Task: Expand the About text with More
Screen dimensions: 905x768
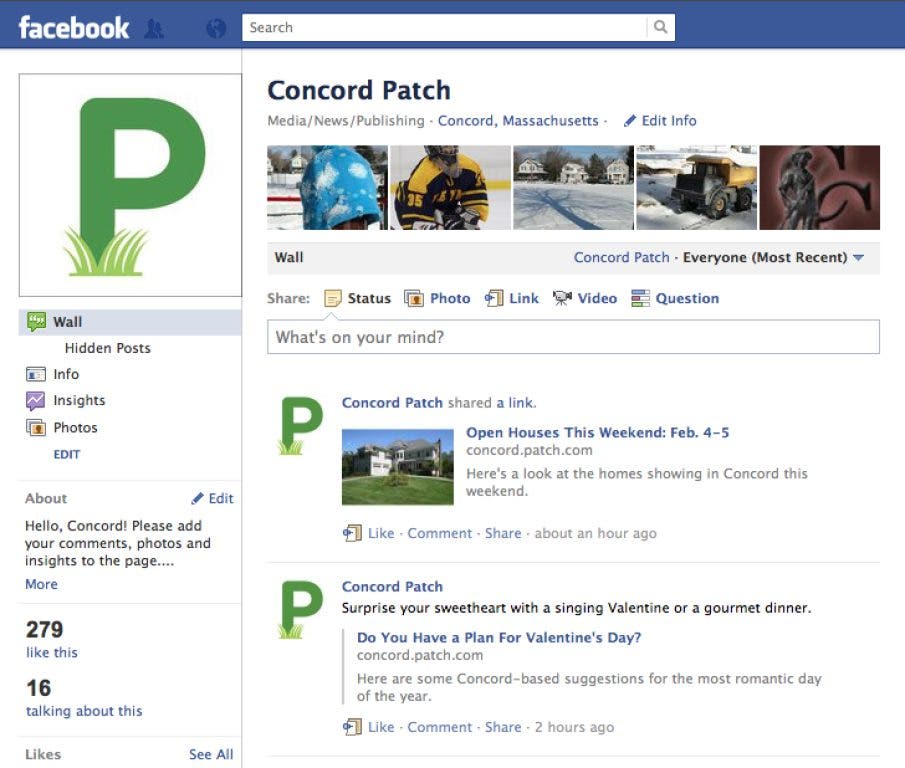Action: tap(41, 584)
